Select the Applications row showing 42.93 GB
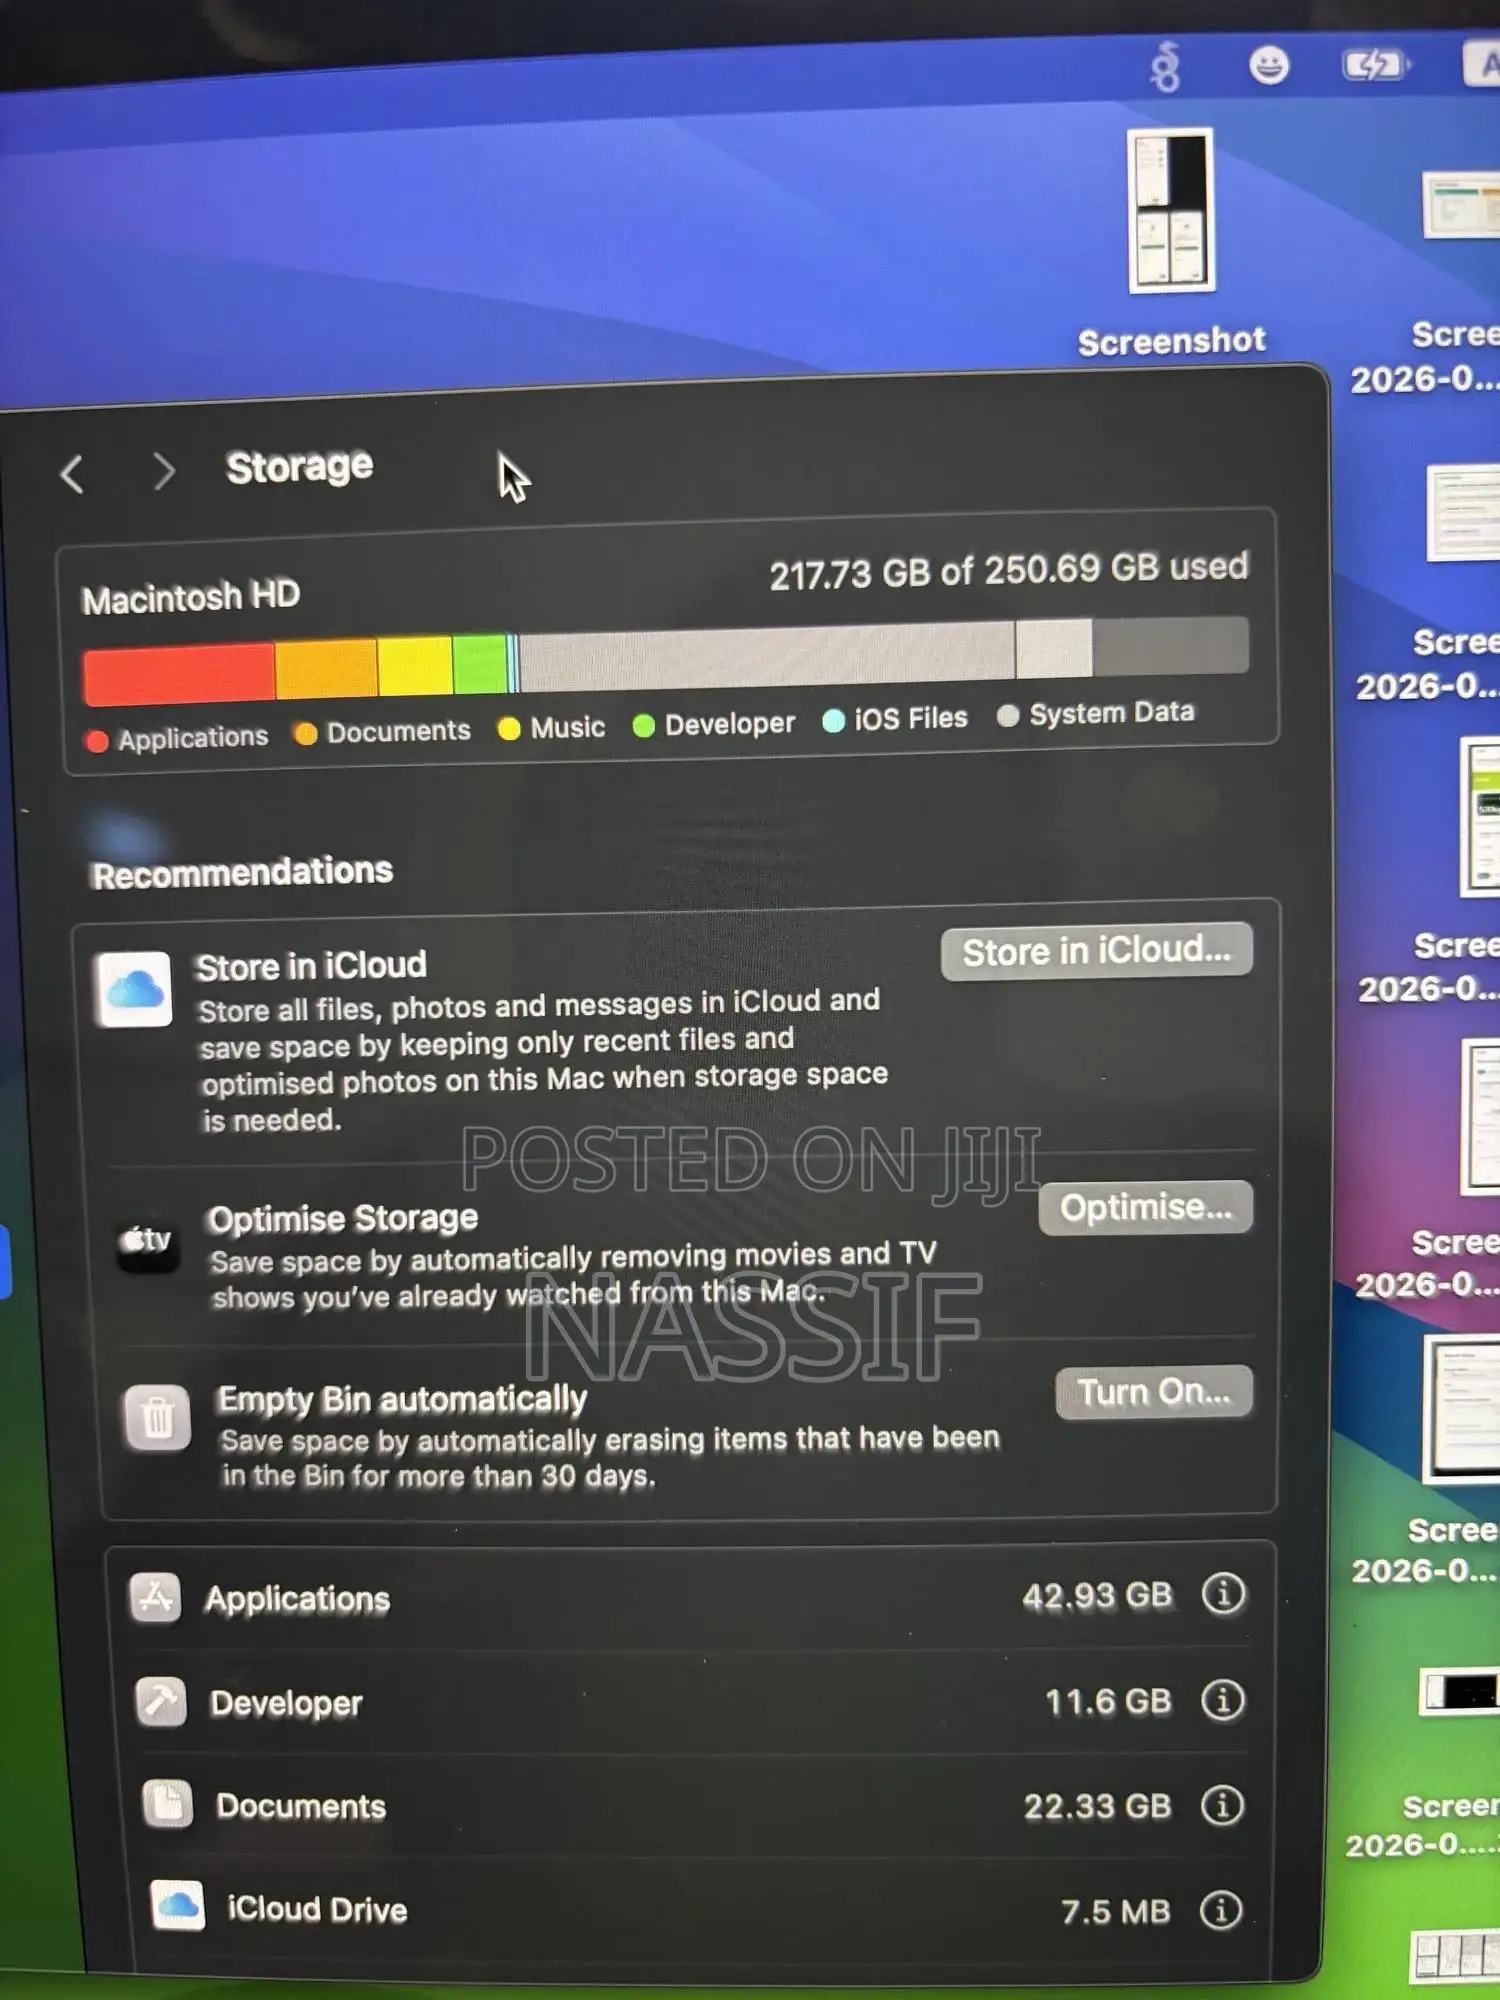Screen dimensions: 1500x2000 (688, 1597)
